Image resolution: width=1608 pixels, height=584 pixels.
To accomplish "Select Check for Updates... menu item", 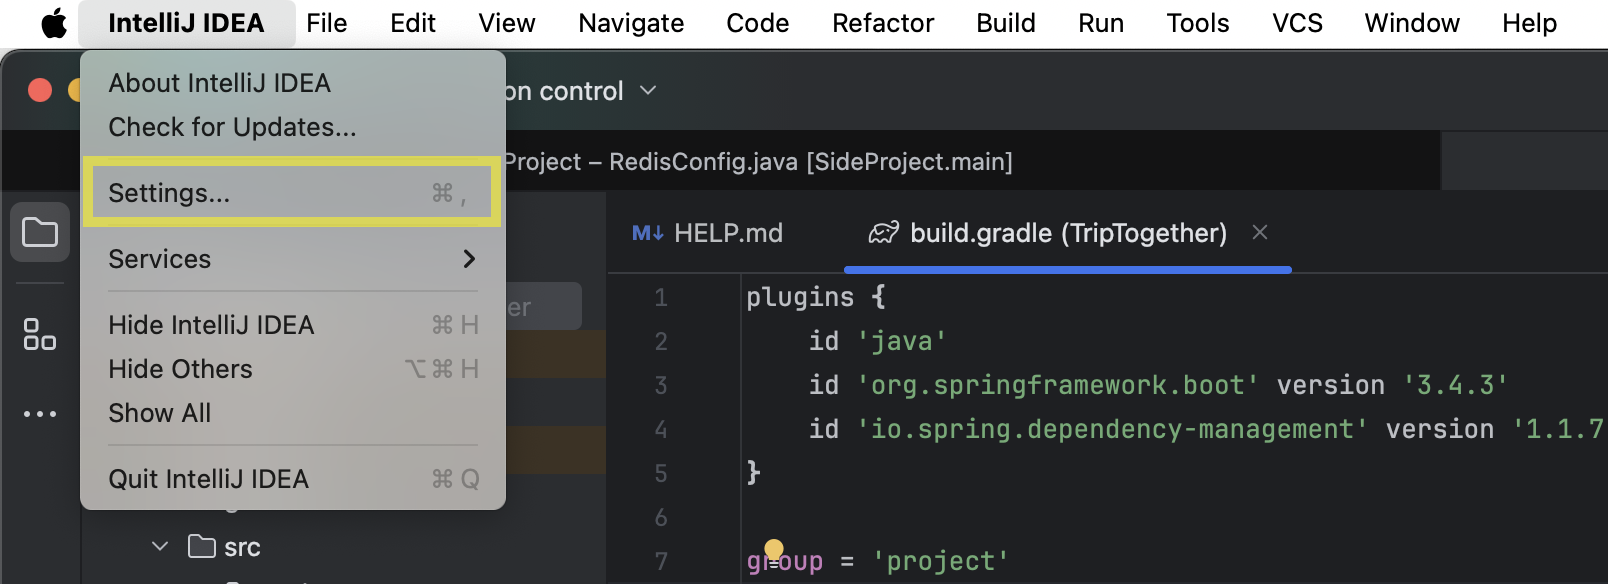I will 232,127.
